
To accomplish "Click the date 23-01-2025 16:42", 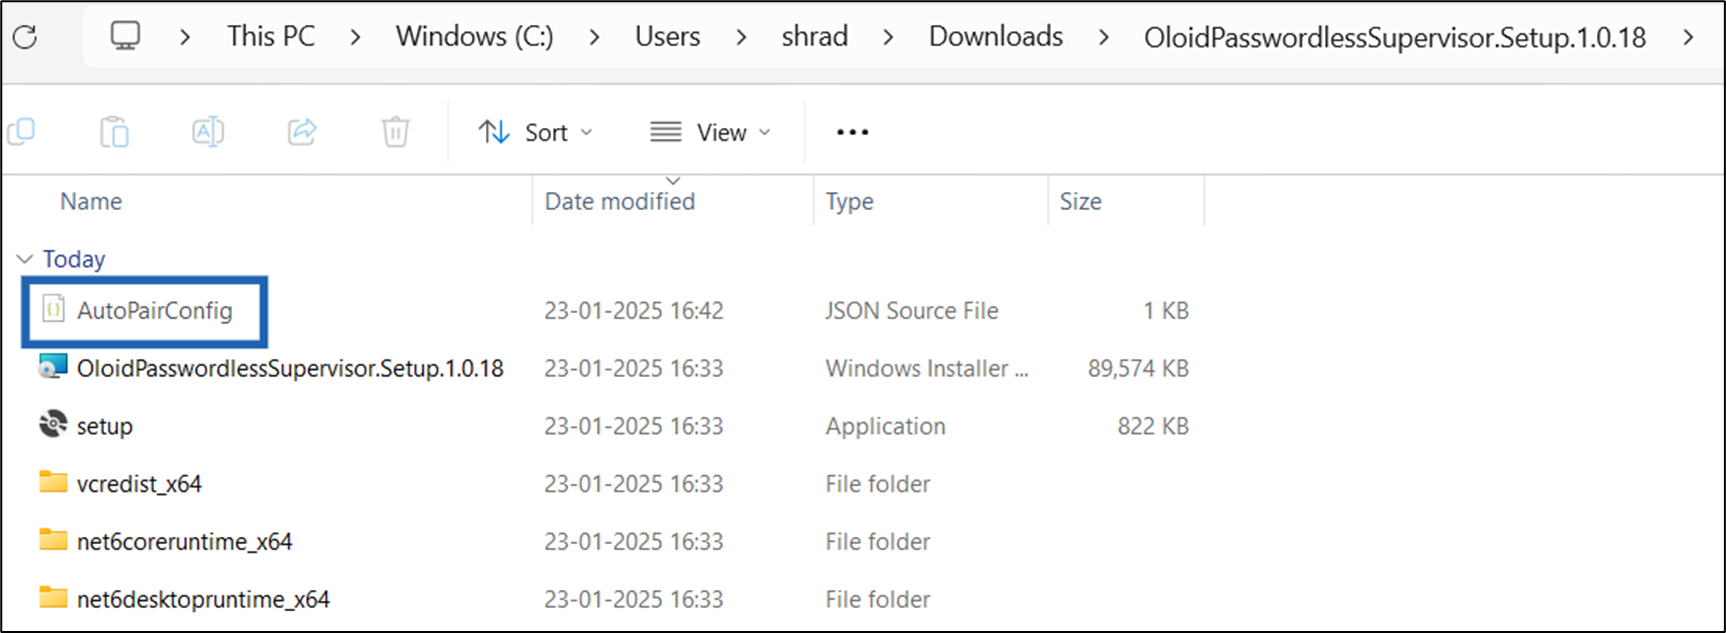I will pos(634,311).
